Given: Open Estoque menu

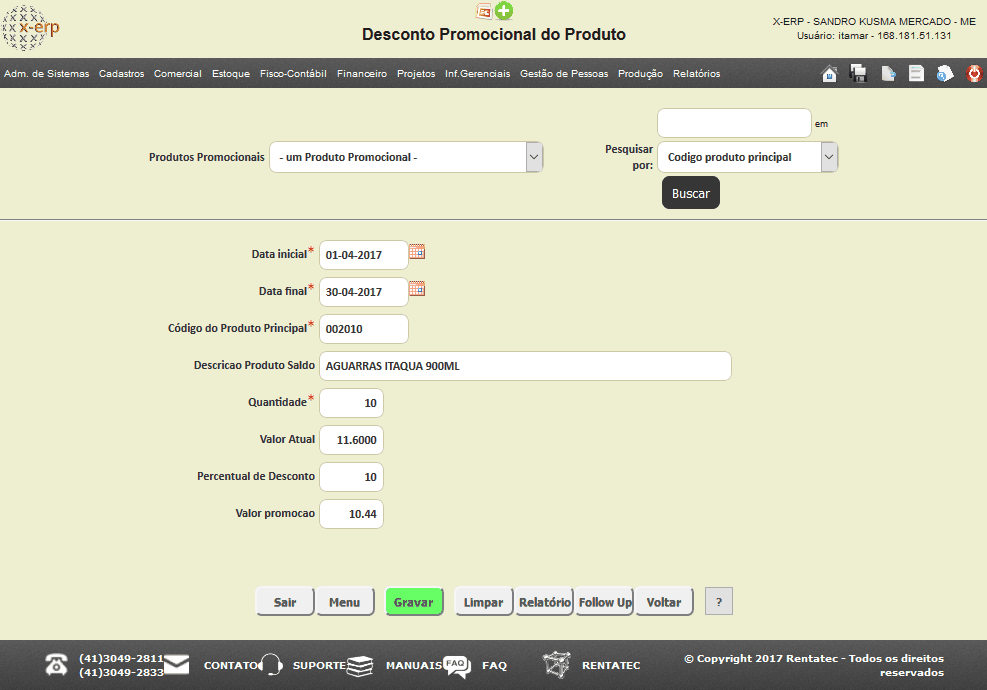Looking at the screenshot, I should click(231, 74).
